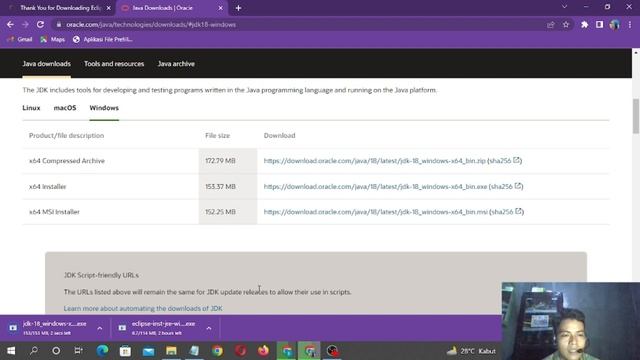Open Tools and resources nav item
Viewport: 640px width, 360px height.
(114, 64)
